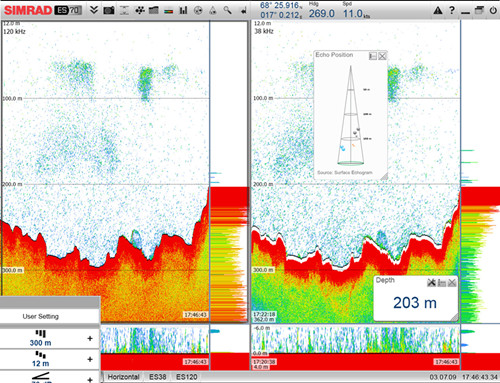Click the 200.0 m depth label in 38 kHz echogram
500x383 pixels.
coord(263,184)
